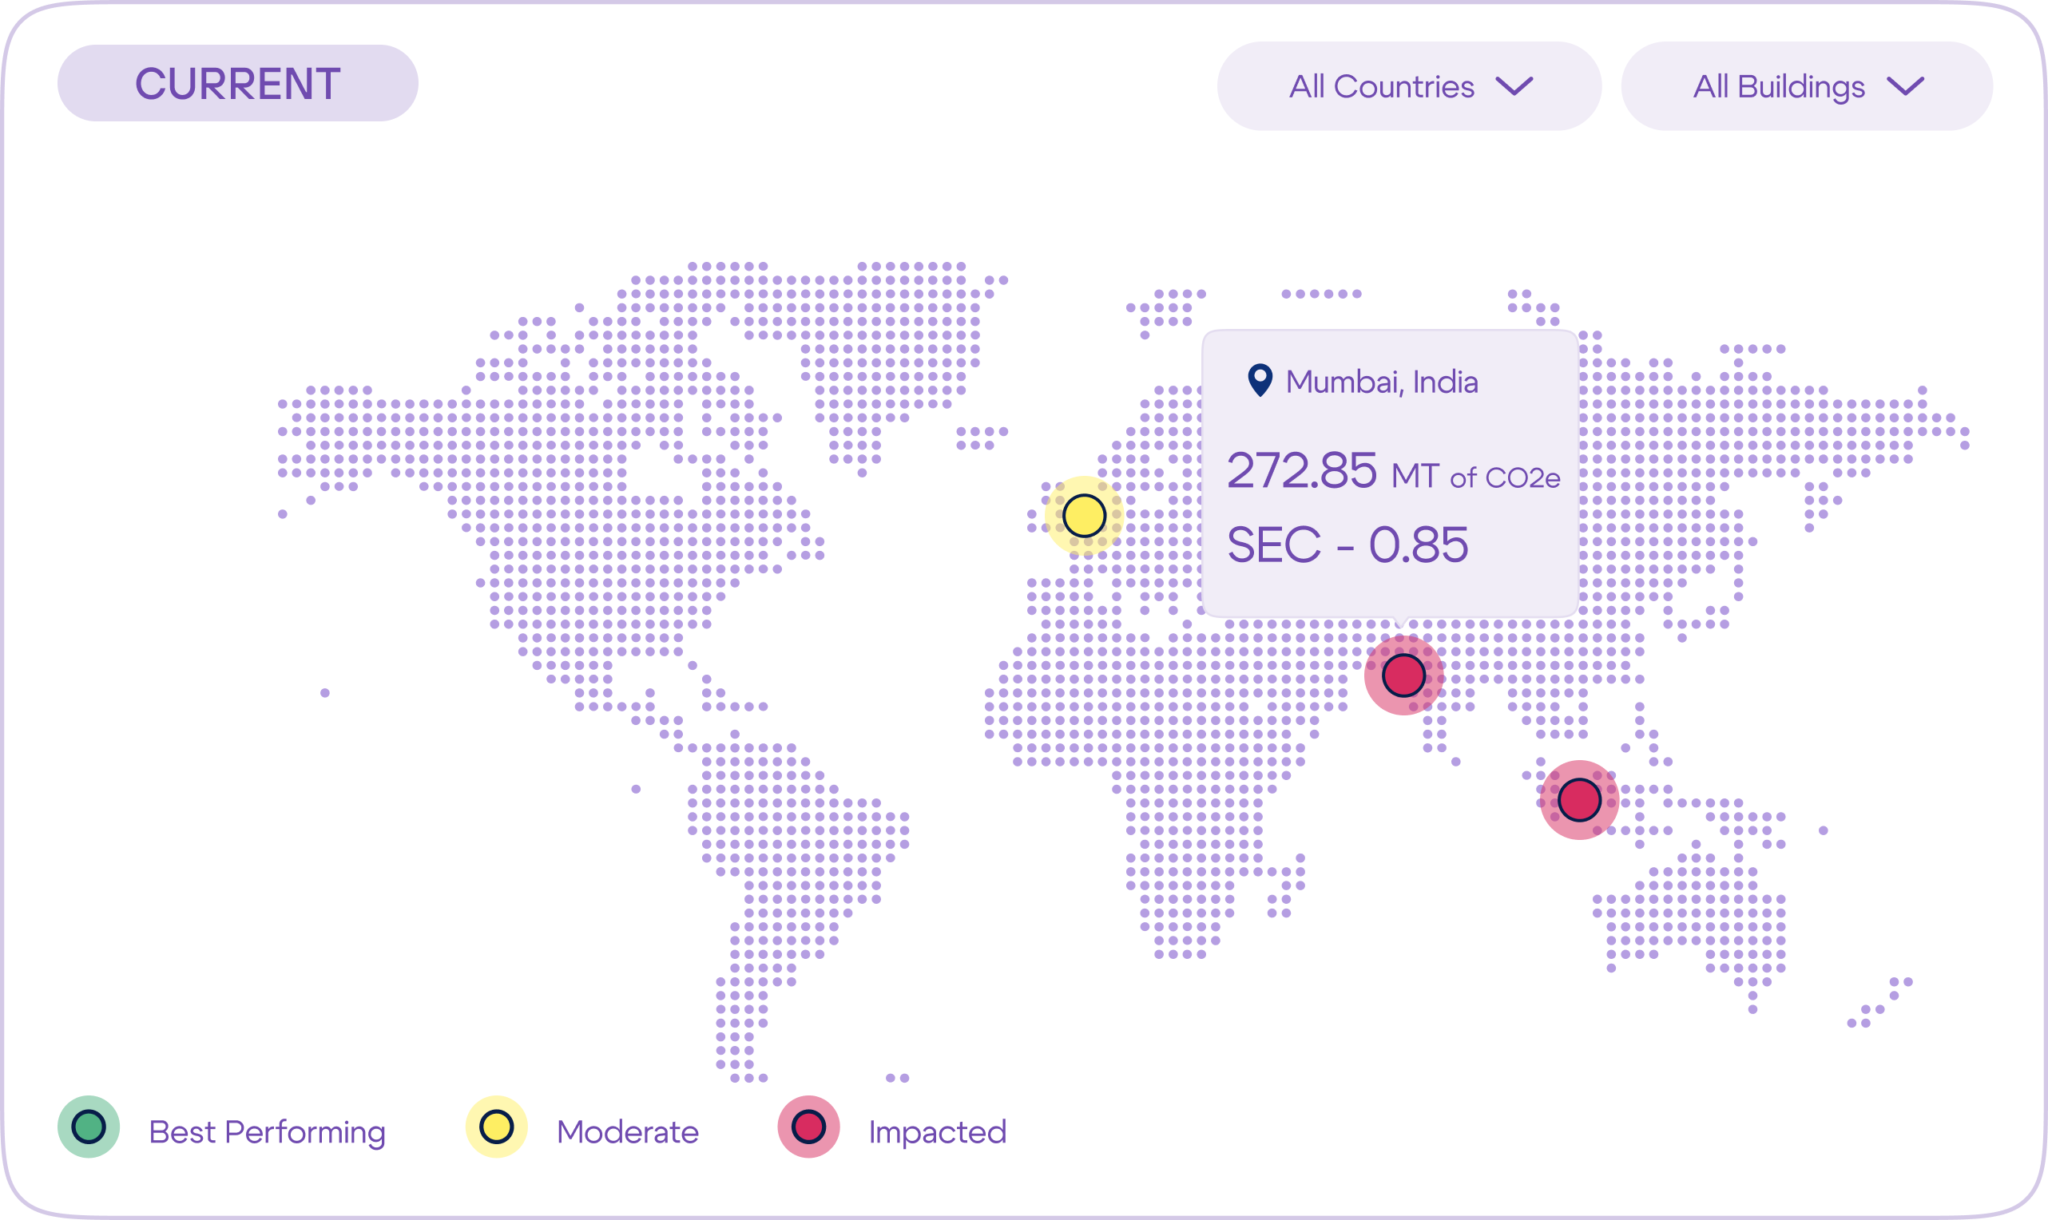Click the chevron arrow next to All Buildings
The width and height of the screenshot is (2048, 1220).
click(x=1905, y=86)
